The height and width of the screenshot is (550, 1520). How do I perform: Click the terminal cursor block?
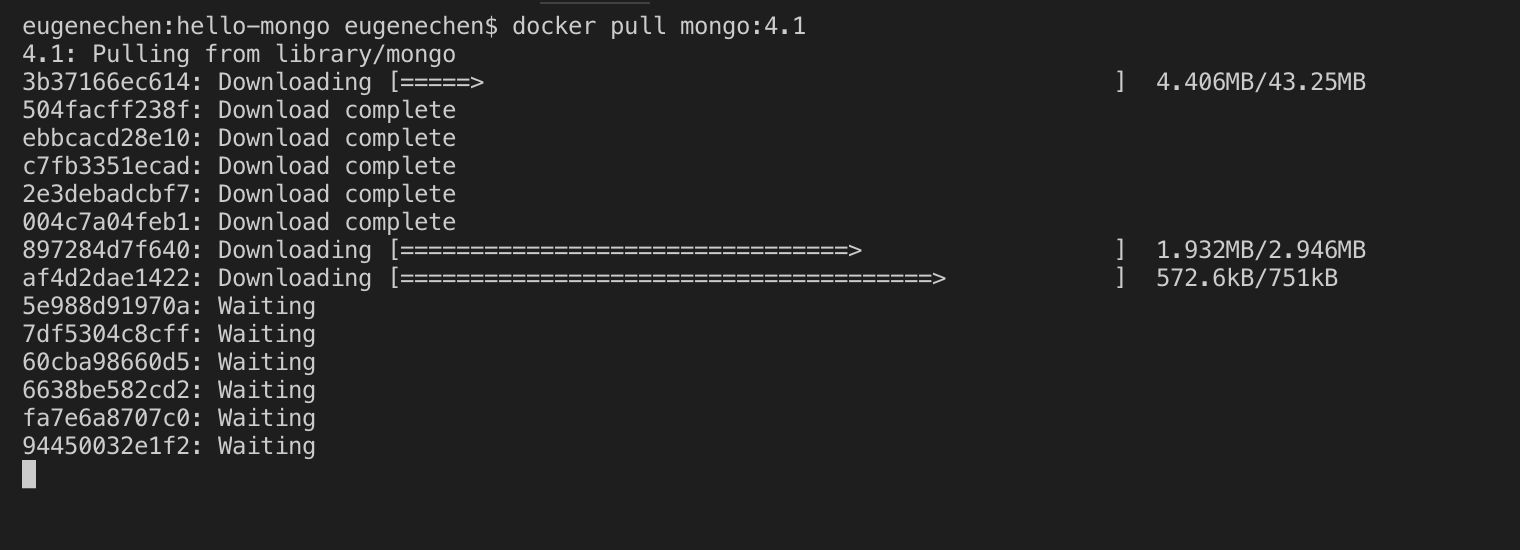point(29,474)
